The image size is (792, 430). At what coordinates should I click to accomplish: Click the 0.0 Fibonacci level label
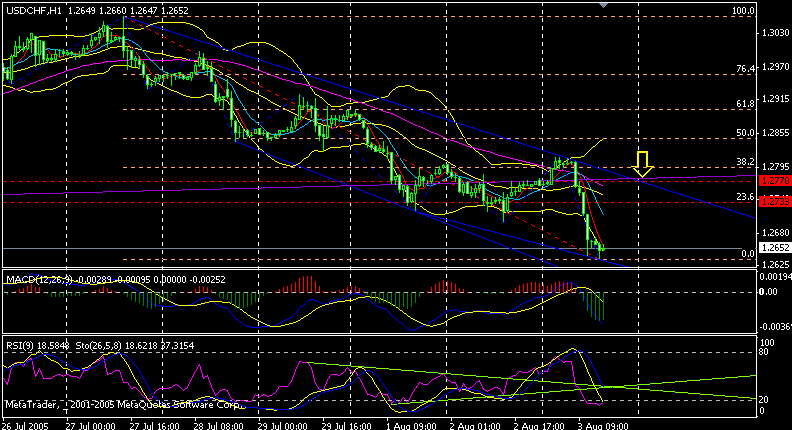[x=748, y=254]
